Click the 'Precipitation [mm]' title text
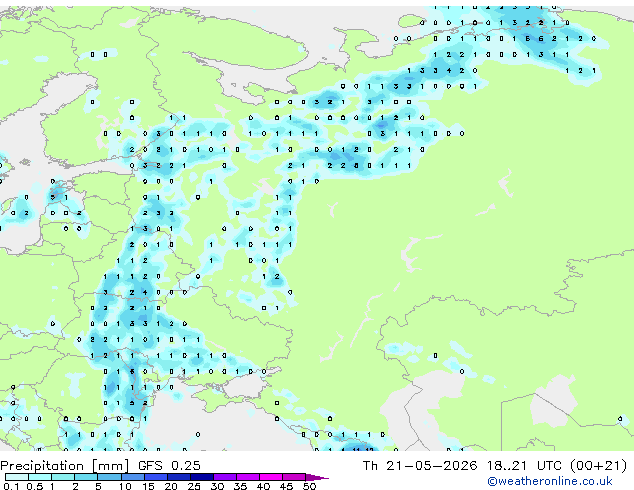This screenshot has height=490, width=634. coord(64,466)
